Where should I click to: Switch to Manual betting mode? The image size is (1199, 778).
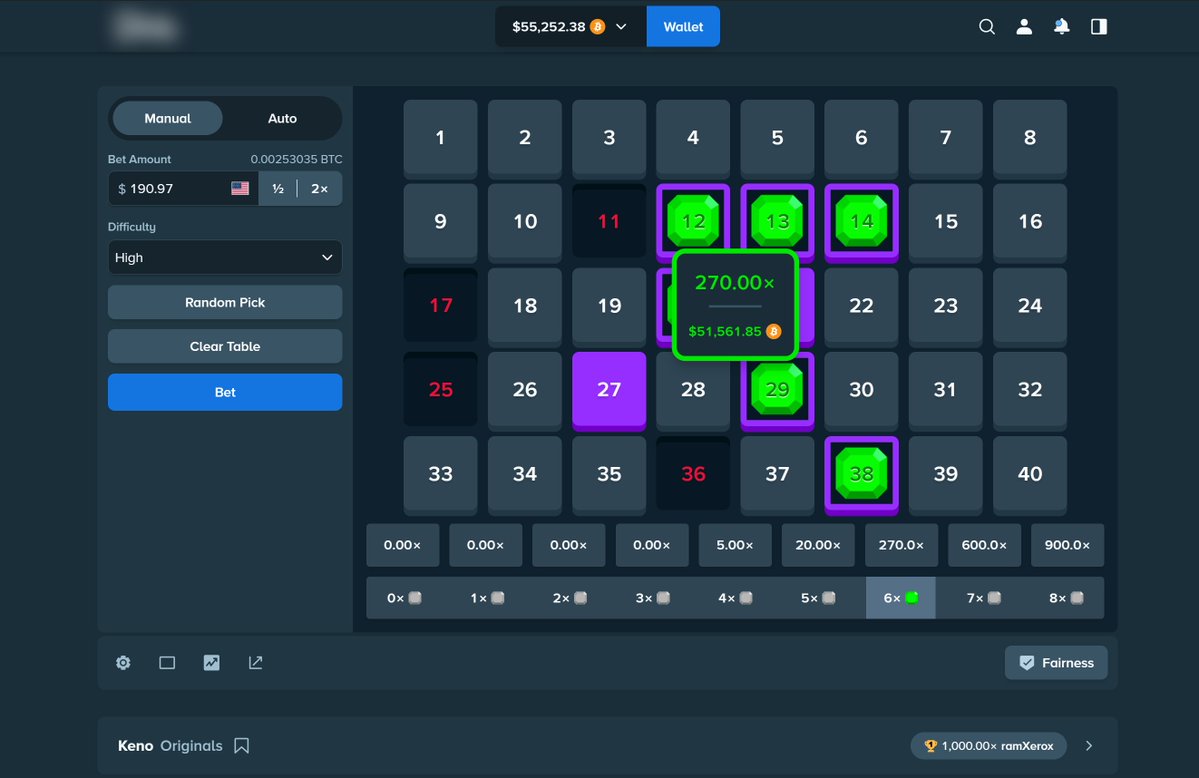[167, 119]
